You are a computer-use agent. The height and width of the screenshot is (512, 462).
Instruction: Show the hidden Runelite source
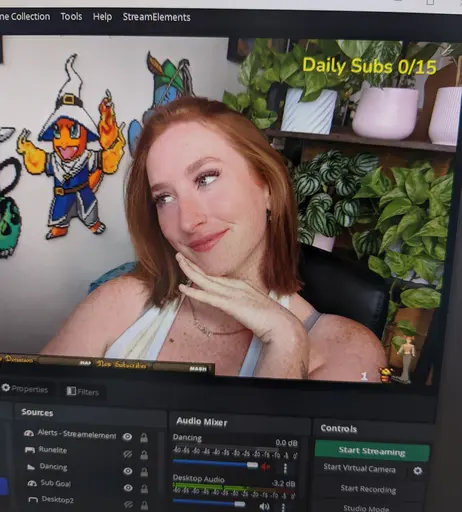point(127,454)
